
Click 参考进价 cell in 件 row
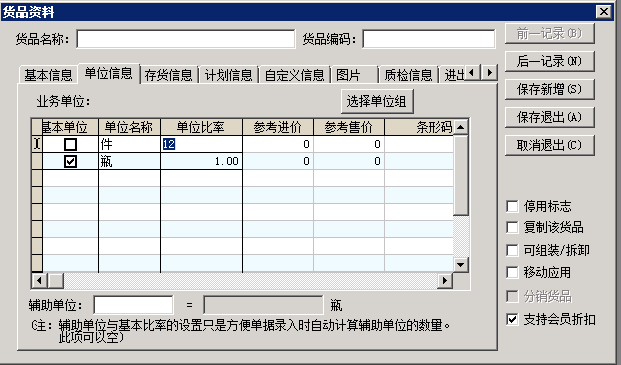coord(278,144)
